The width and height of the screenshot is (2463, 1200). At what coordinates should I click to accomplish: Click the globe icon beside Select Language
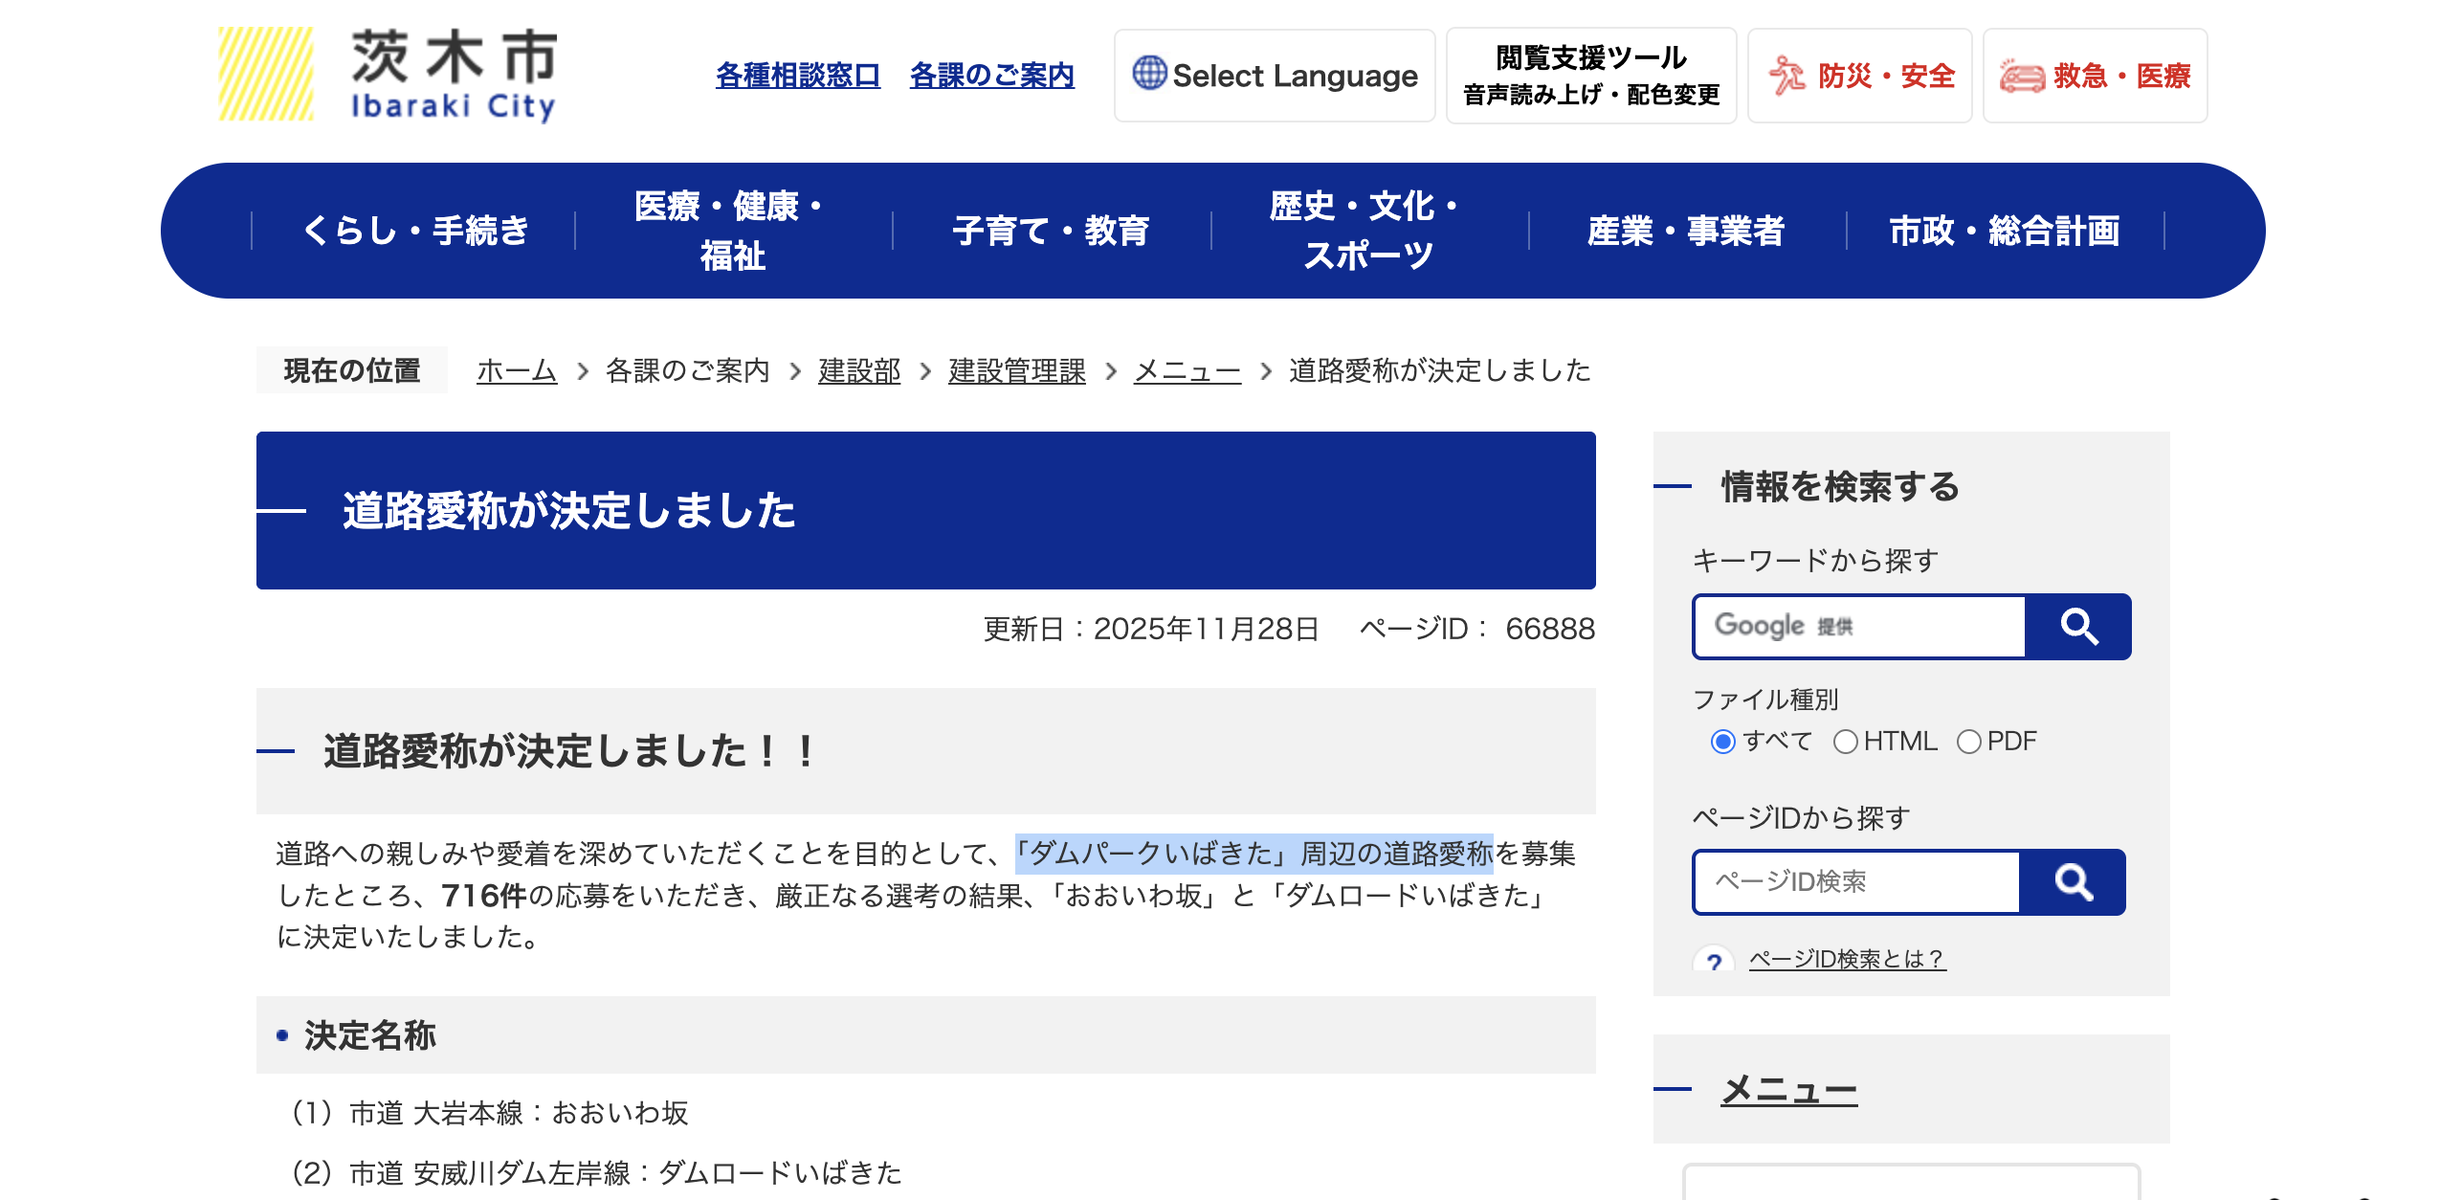click(1148, 73)
